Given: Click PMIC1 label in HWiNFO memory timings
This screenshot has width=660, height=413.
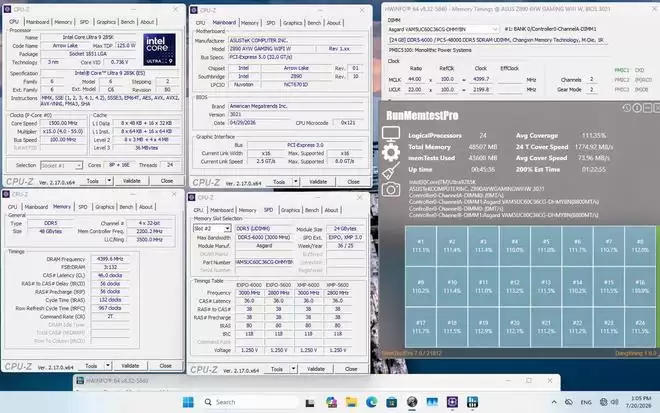Looking at the screenshot, I should click(621, 70).
